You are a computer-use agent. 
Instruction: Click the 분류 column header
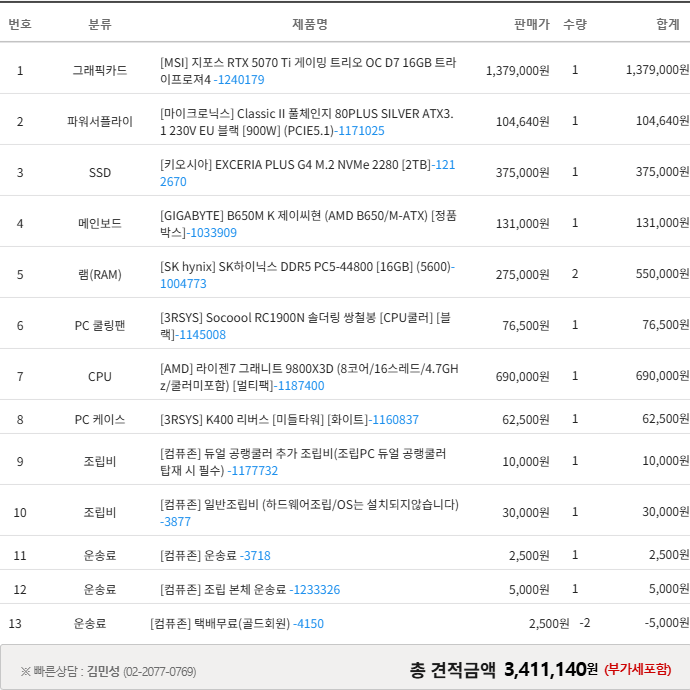(100, 23)
